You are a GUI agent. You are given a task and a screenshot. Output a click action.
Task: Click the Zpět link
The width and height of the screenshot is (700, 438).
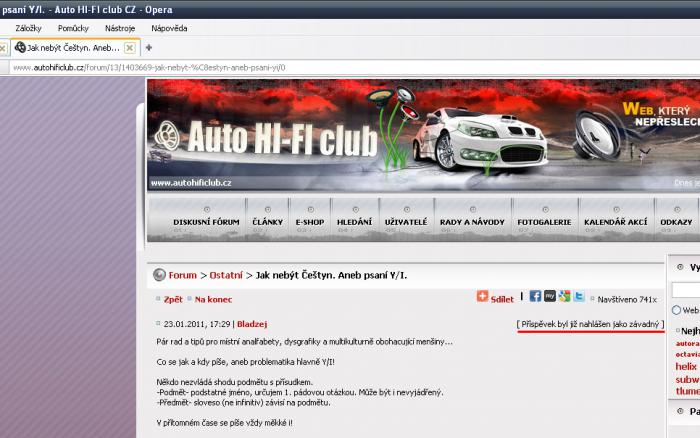pyautogui.click(x=173, y=299)
